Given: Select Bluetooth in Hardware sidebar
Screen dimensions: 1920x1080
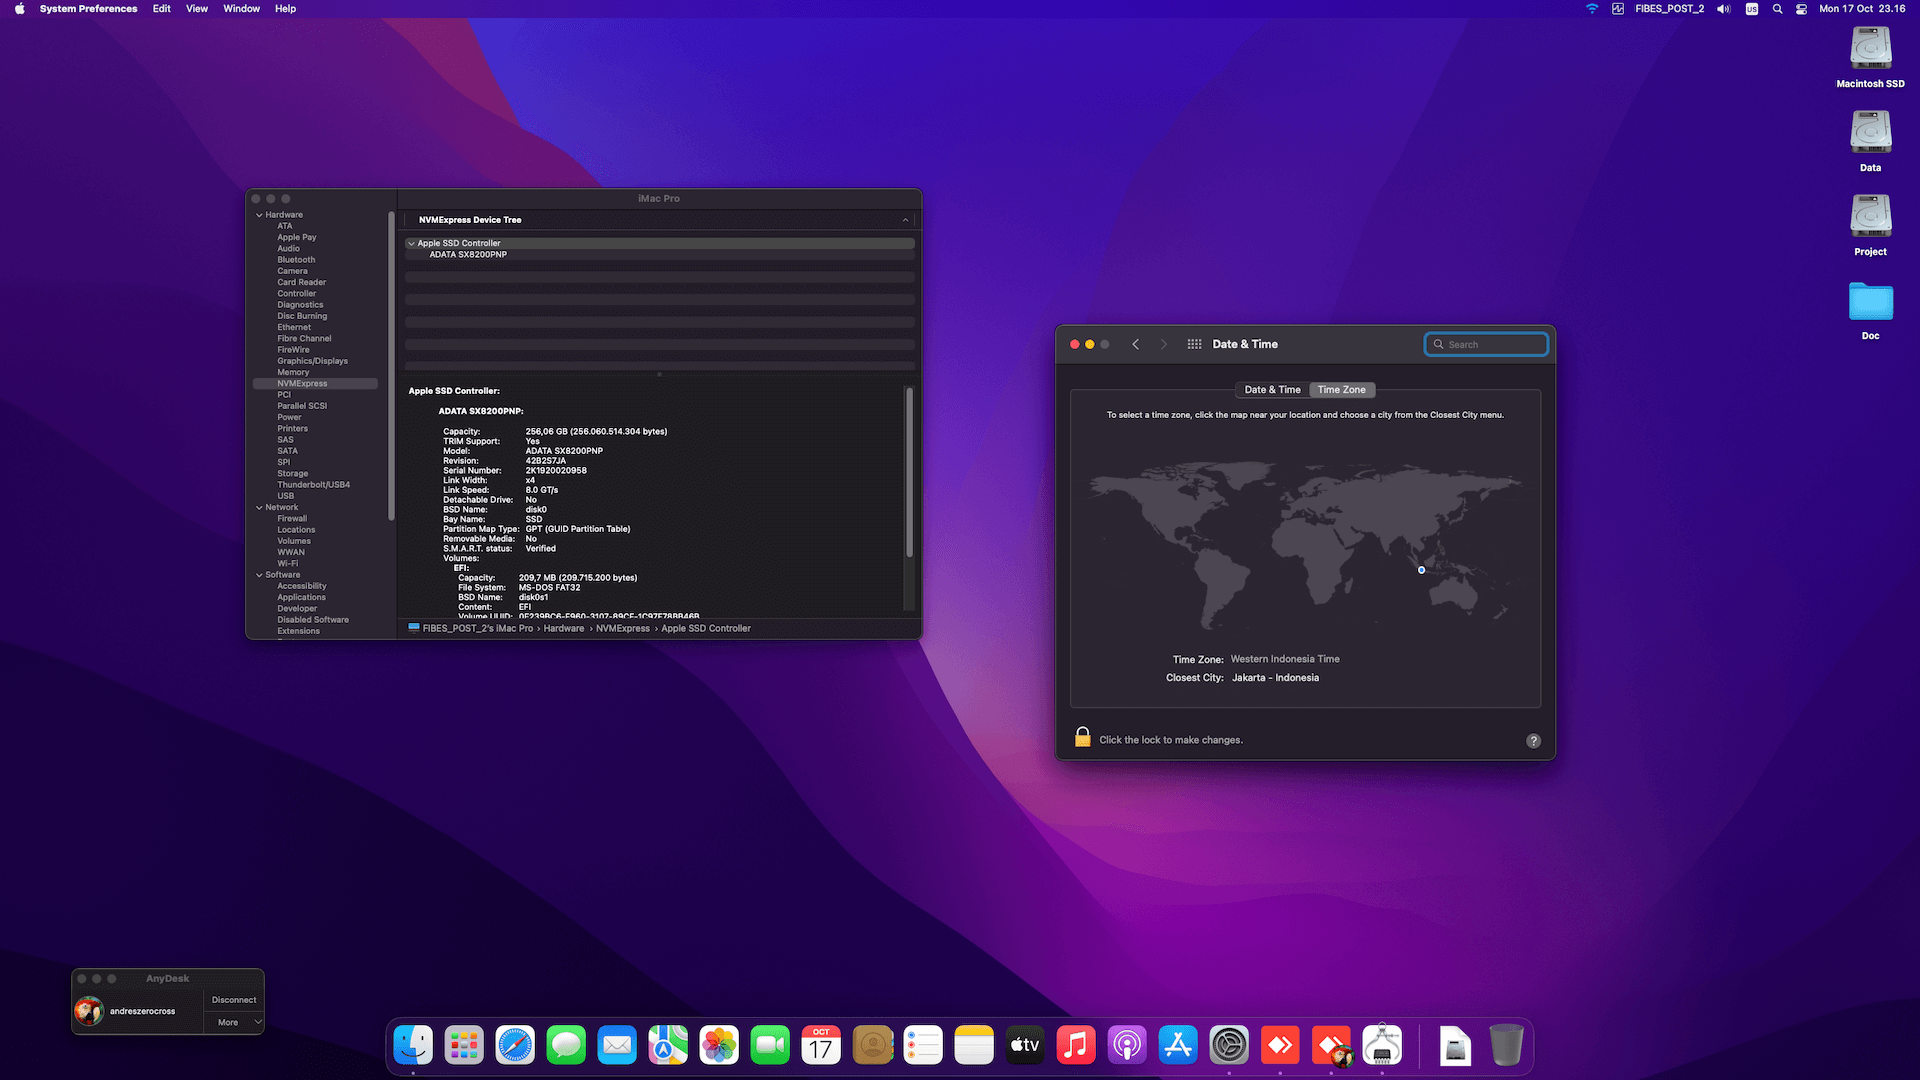Looking at the screenshot, I should 296,260.
